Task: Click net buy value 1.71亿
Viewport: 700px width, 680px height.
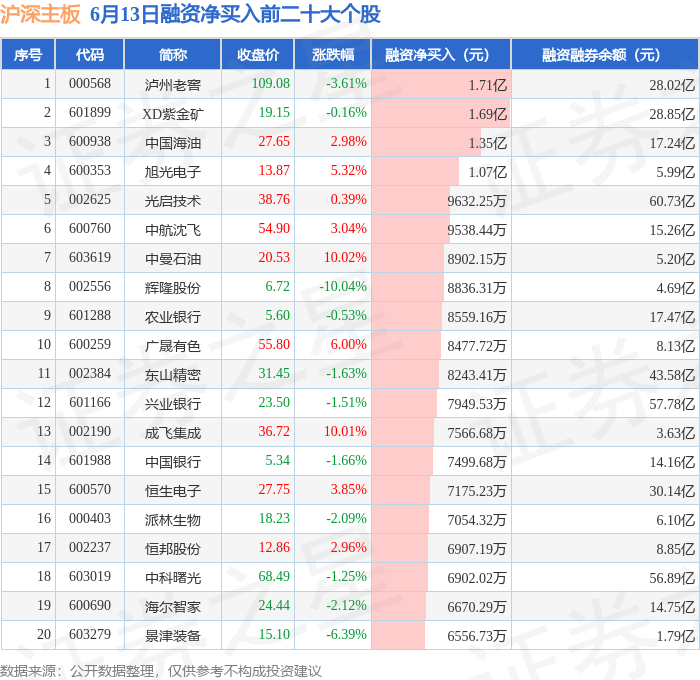Action: click(x=488, y=85)
